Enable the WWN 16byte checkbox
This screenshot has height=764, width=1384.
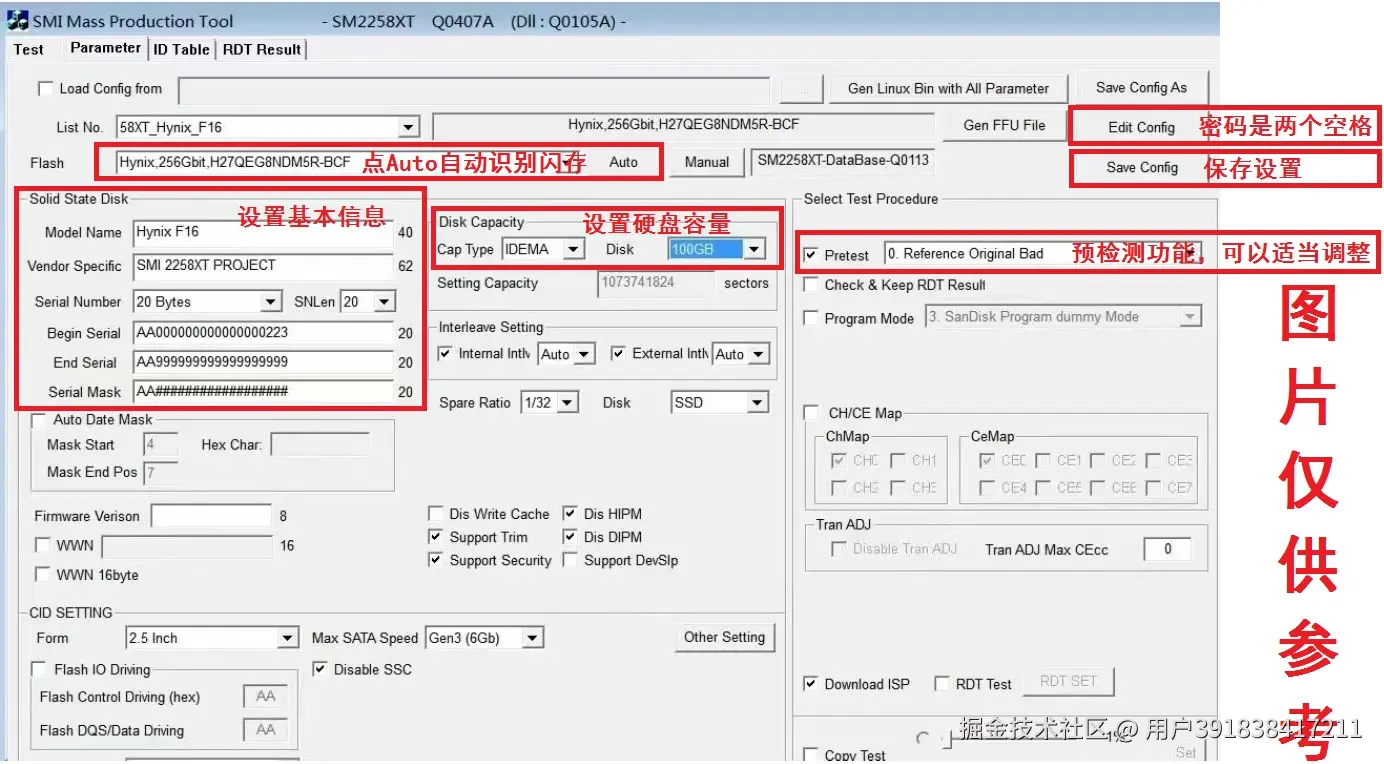click(x=42, y=575)
